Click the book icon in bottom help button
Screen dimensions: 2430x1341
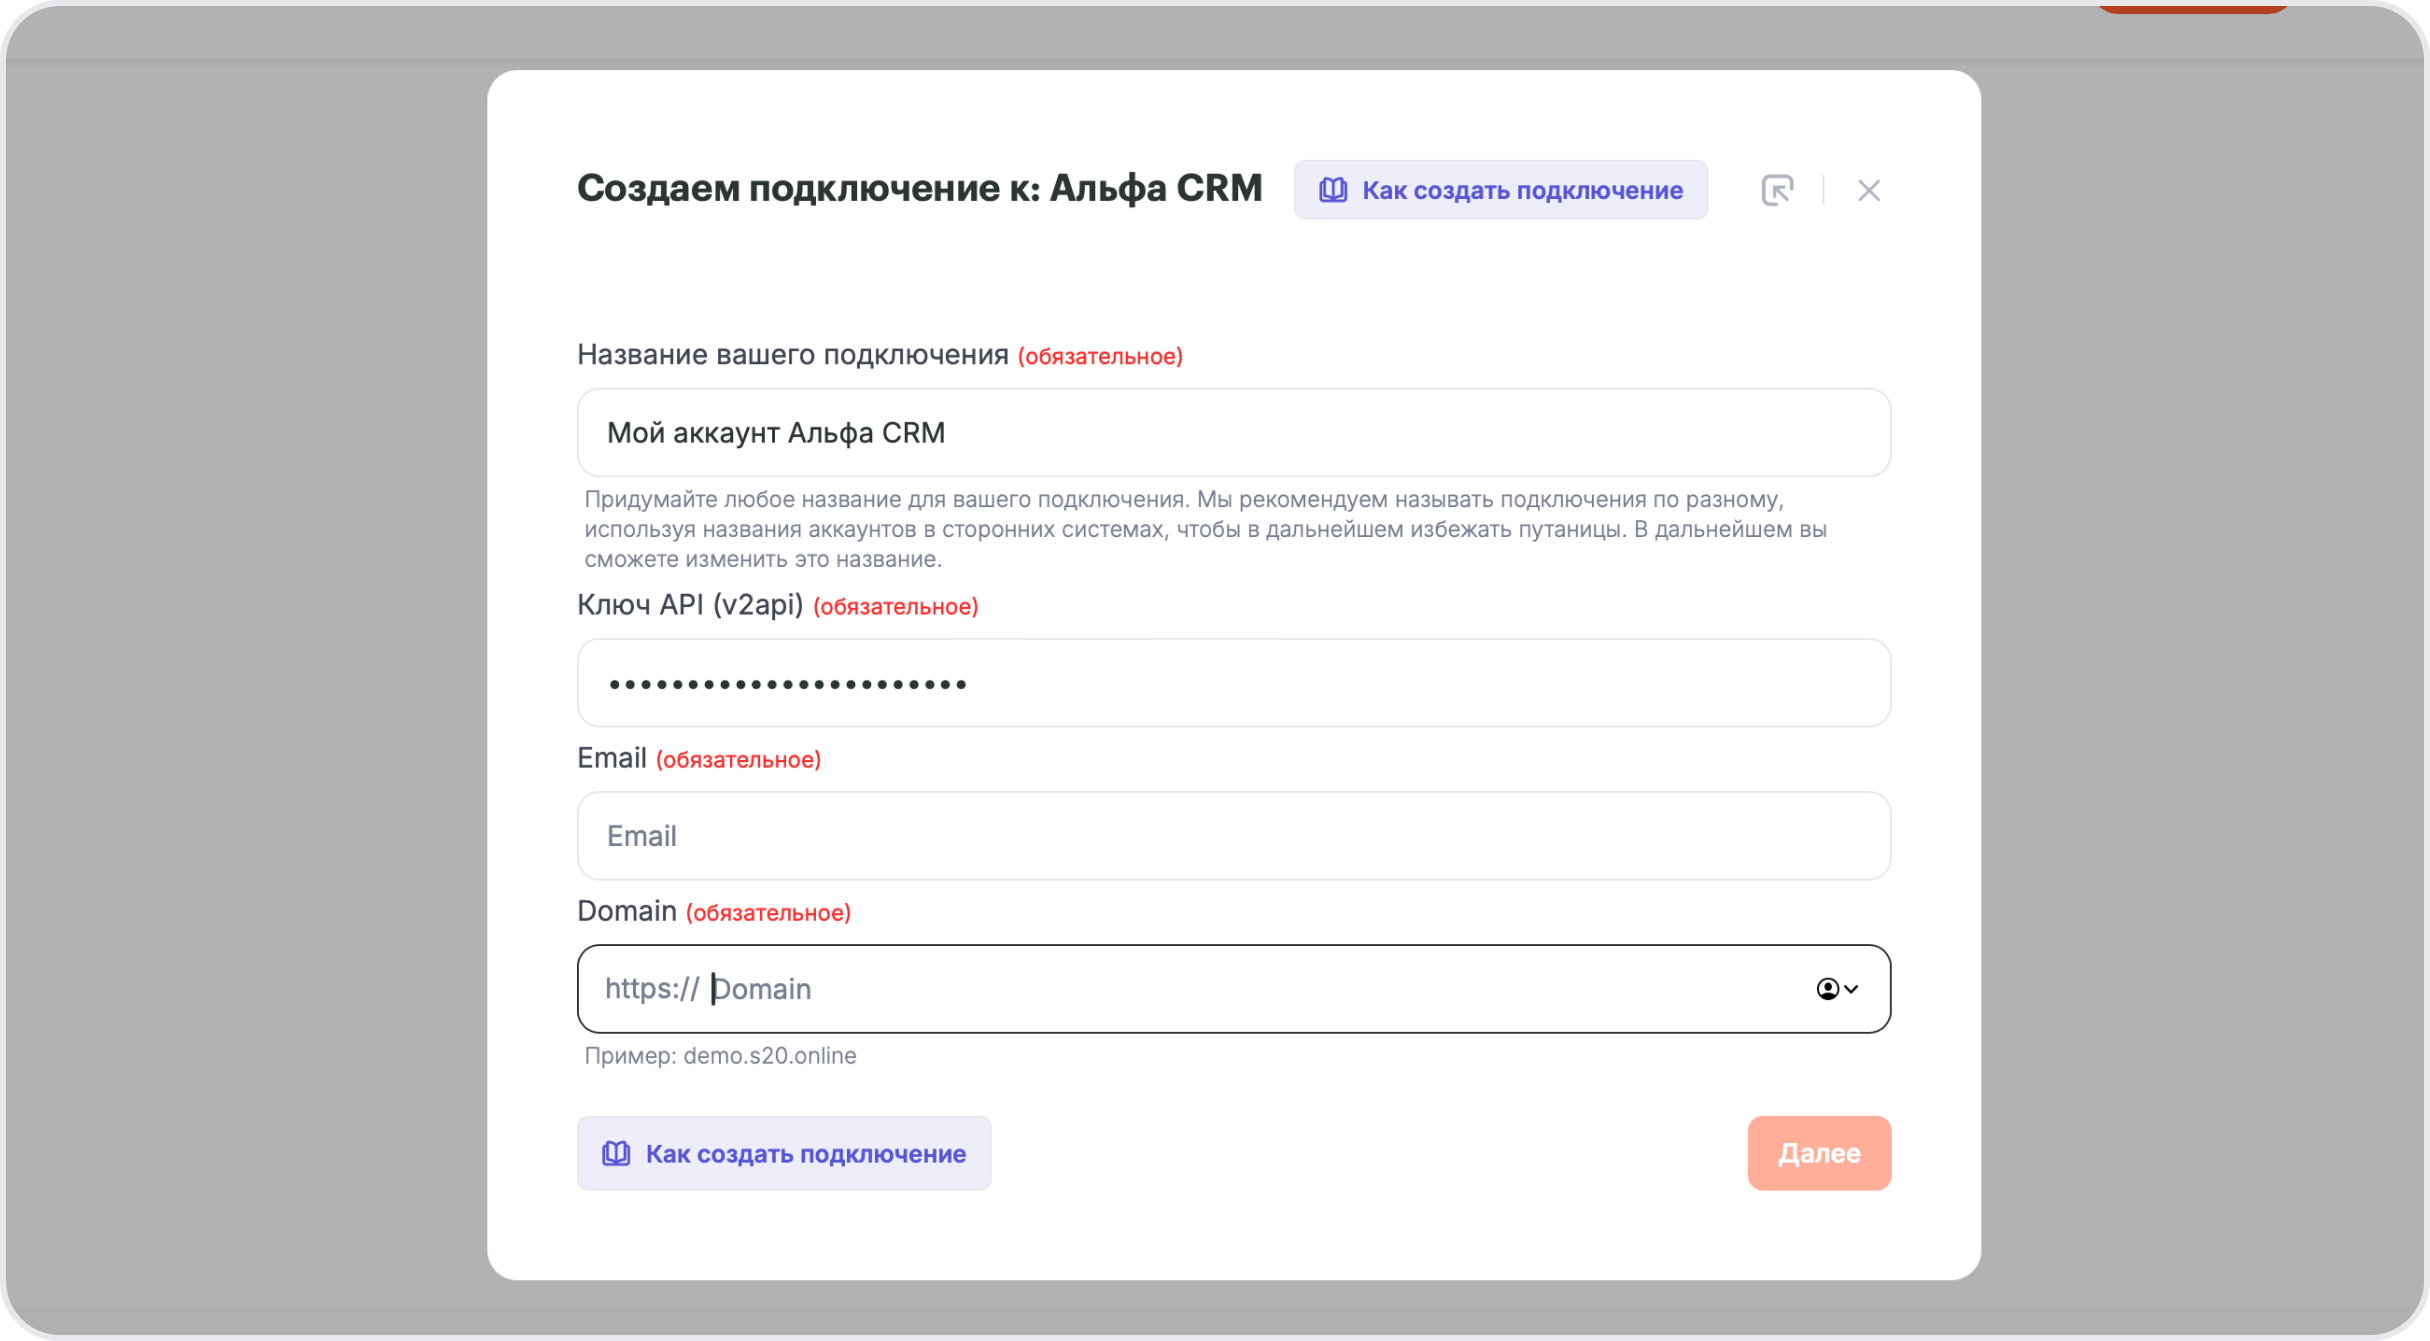click(616, 1153)
